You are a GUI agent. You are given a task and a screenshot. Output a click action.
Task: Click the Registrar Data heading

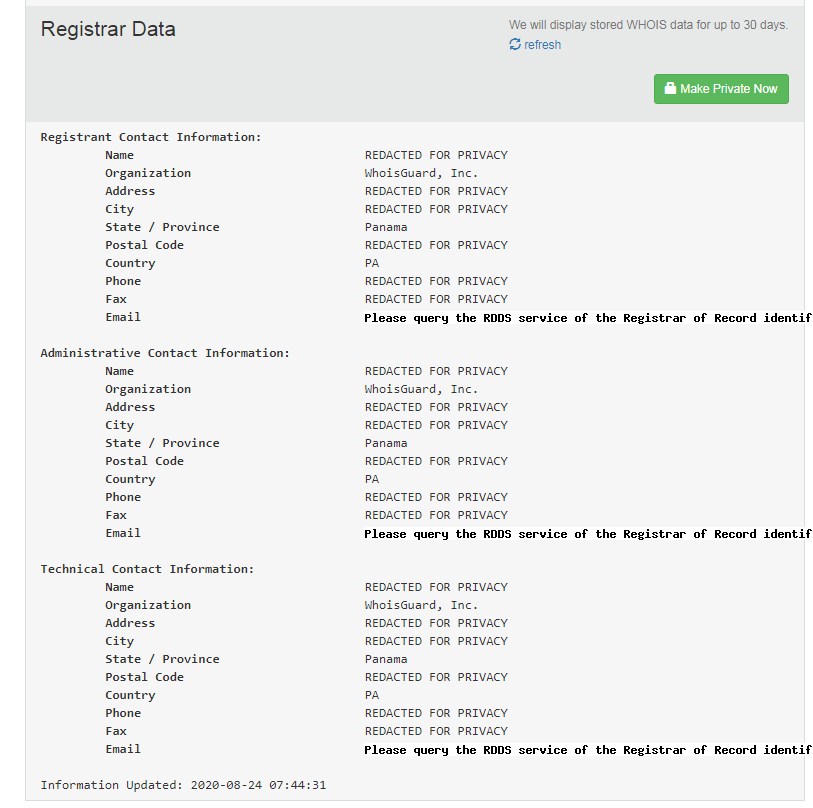(x=108, y=29)
